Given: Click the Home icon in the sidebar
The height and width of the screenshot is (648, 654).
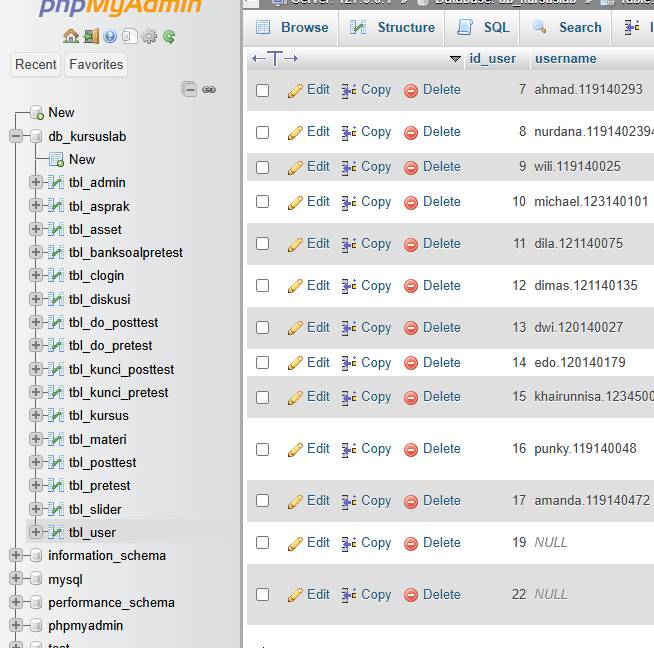Looking at the screenshot, I should tap(70, 37).
